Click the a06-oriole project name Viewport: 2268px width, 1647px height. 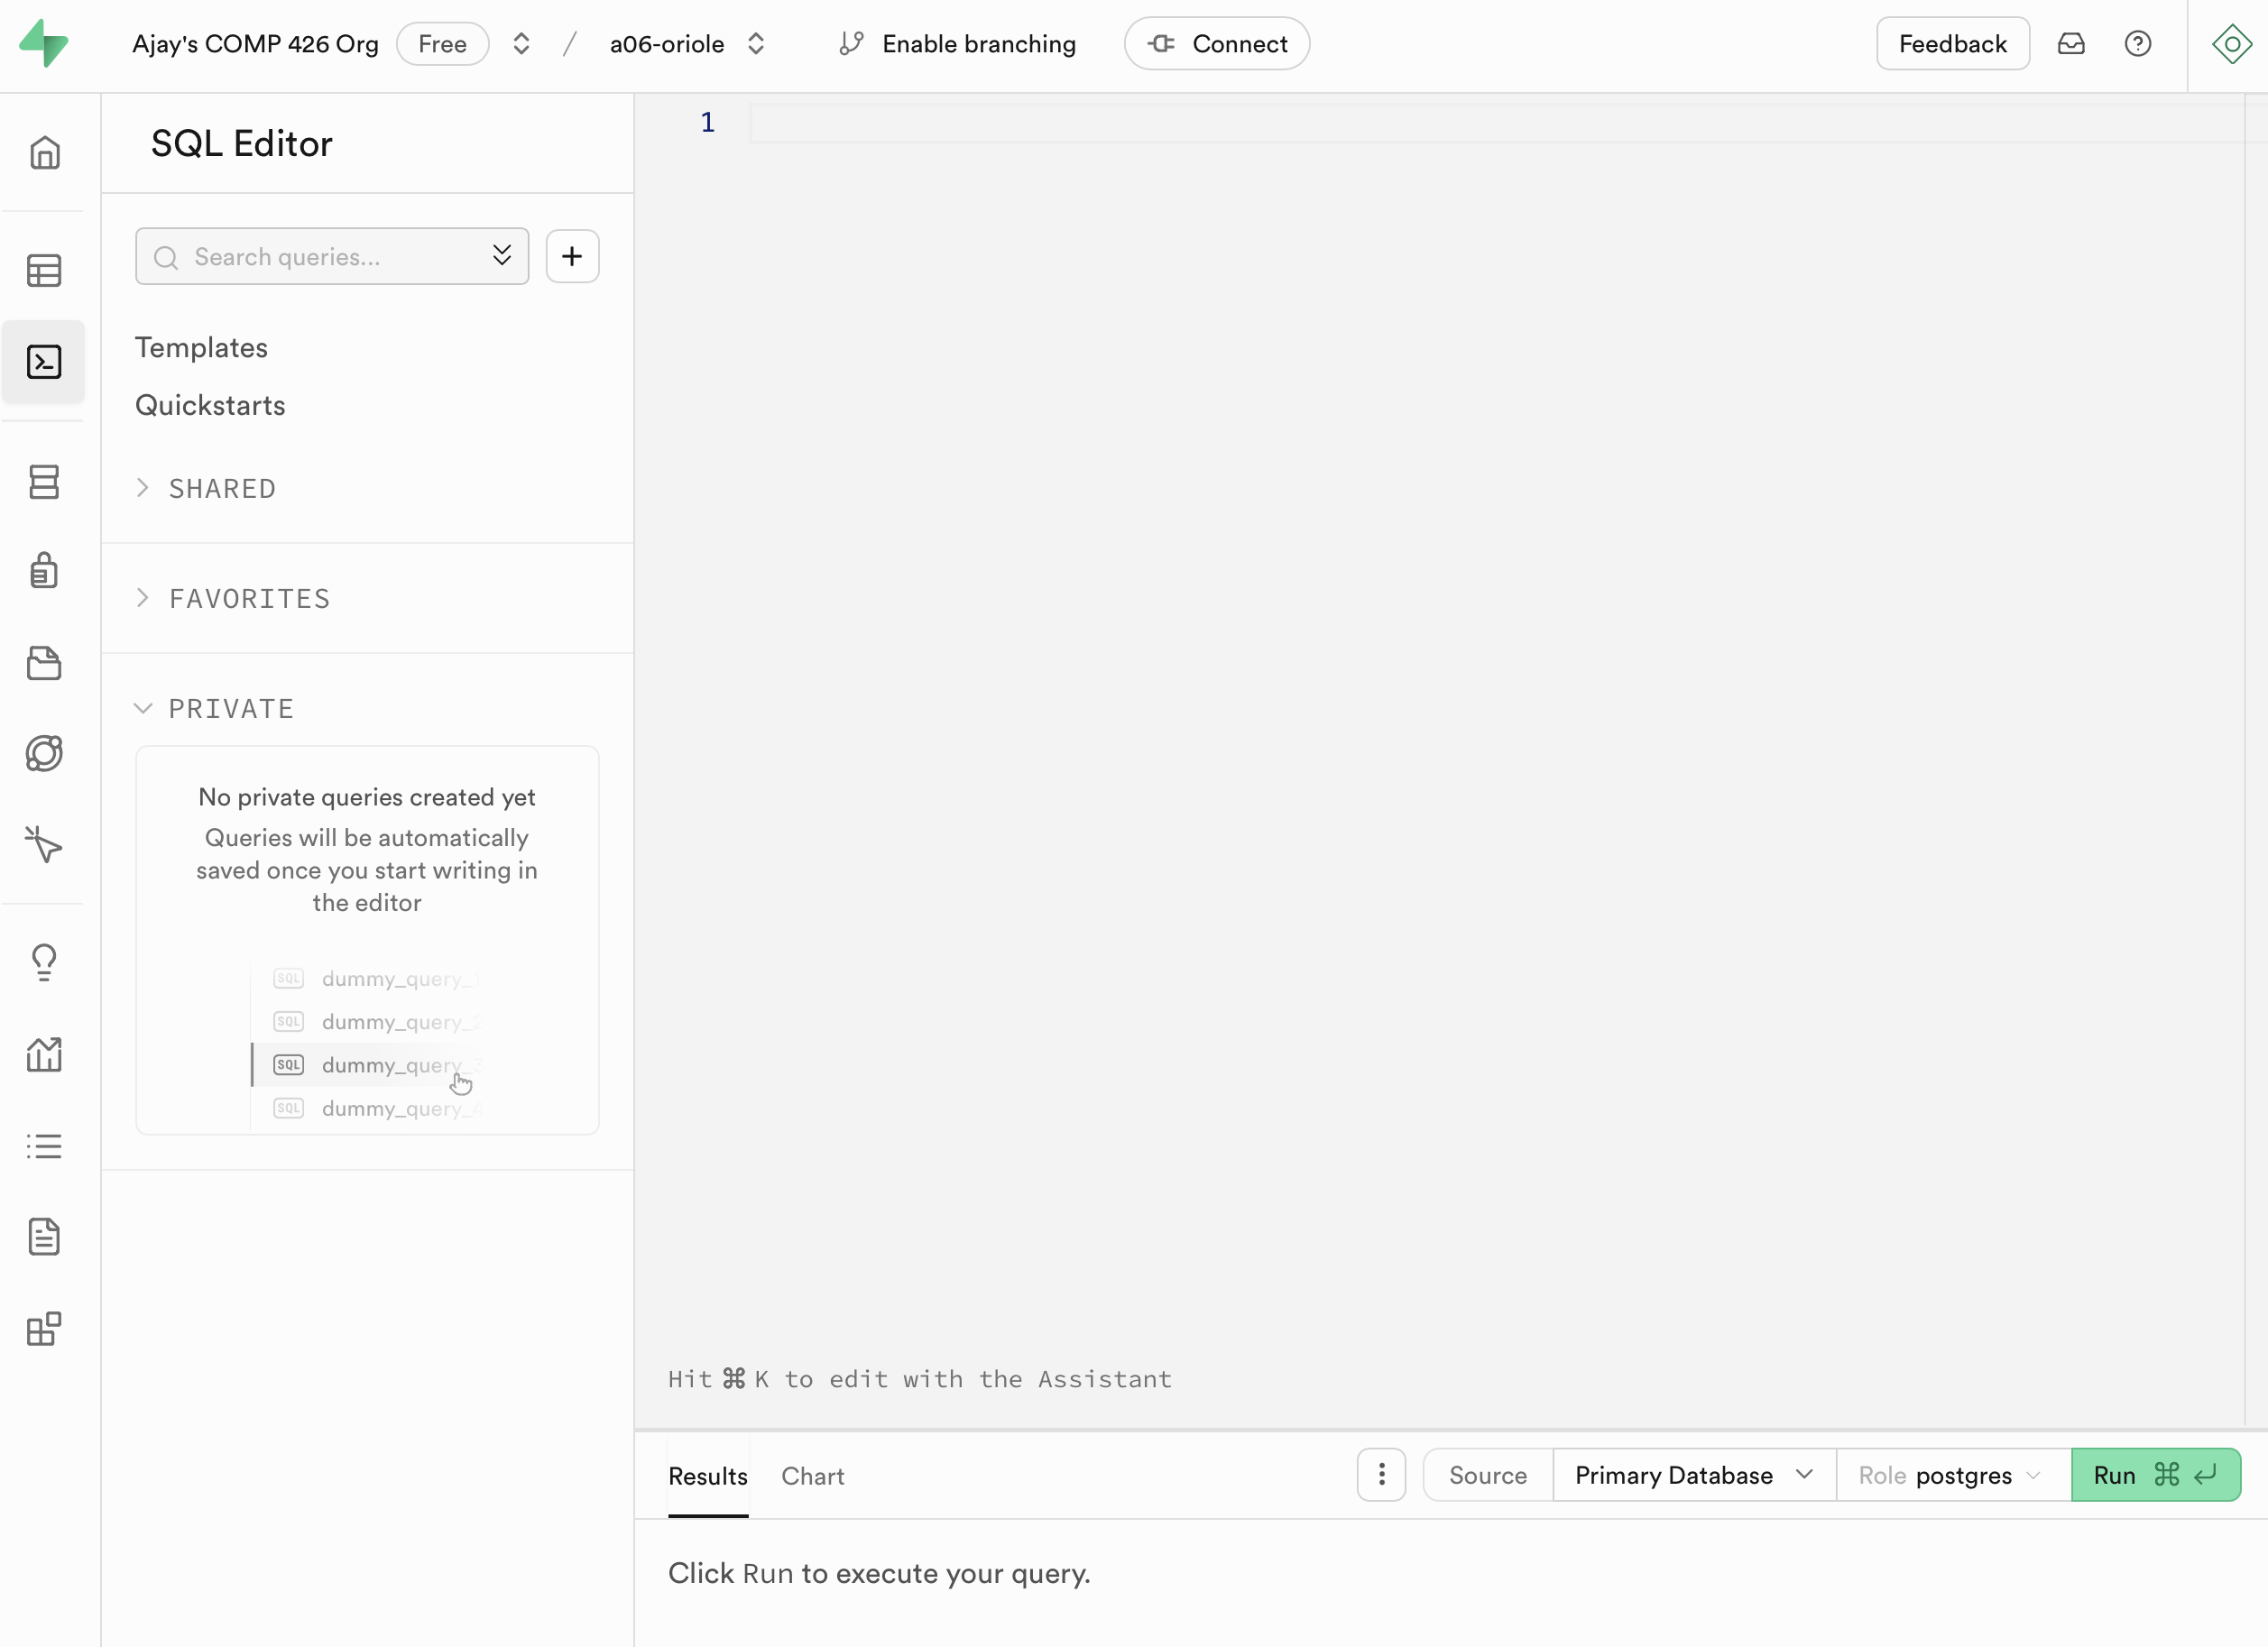[x=667, y=44]
